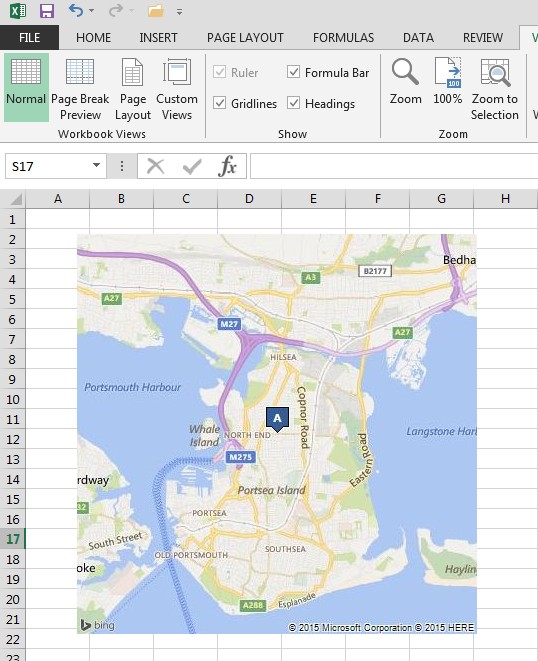Select column H header
The width and height of the screenshot is (538, 661).
pos(505,199)
